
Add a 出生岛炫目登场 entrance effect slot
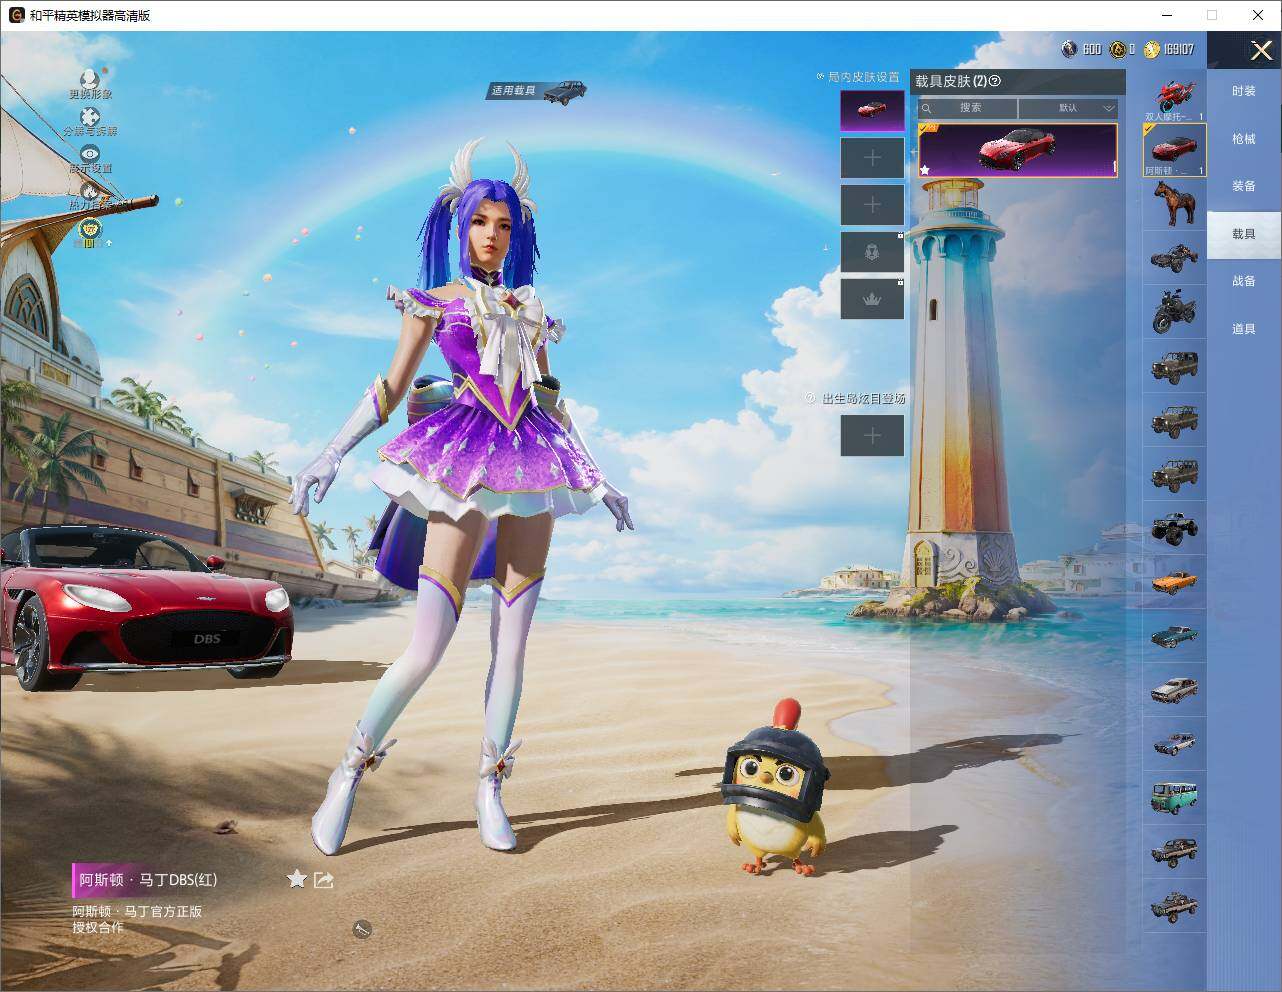[x=872, y=435]
